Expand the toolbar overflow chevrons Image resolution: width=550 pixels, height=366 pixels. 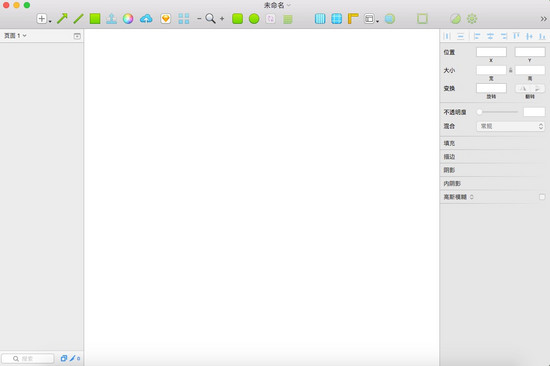[543, 19]
